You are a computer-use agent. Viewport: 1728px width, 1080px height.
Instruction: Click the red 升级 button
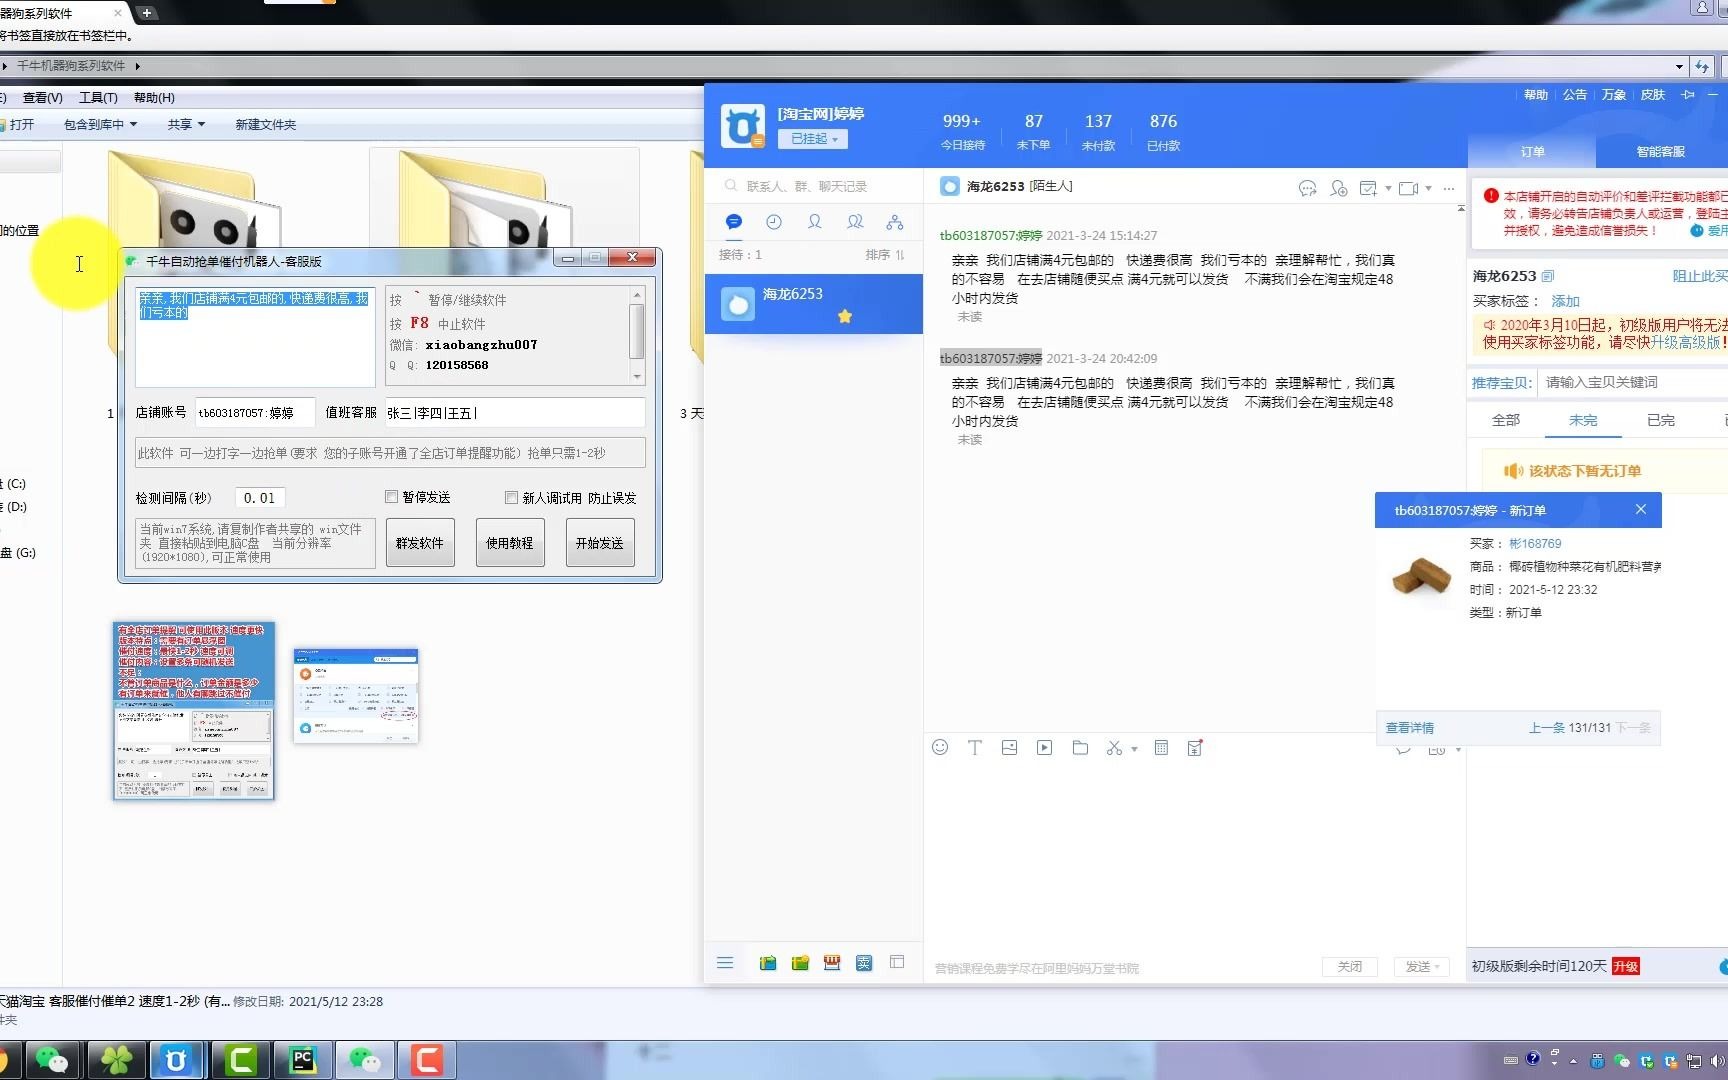click(x=1626, y=966)
